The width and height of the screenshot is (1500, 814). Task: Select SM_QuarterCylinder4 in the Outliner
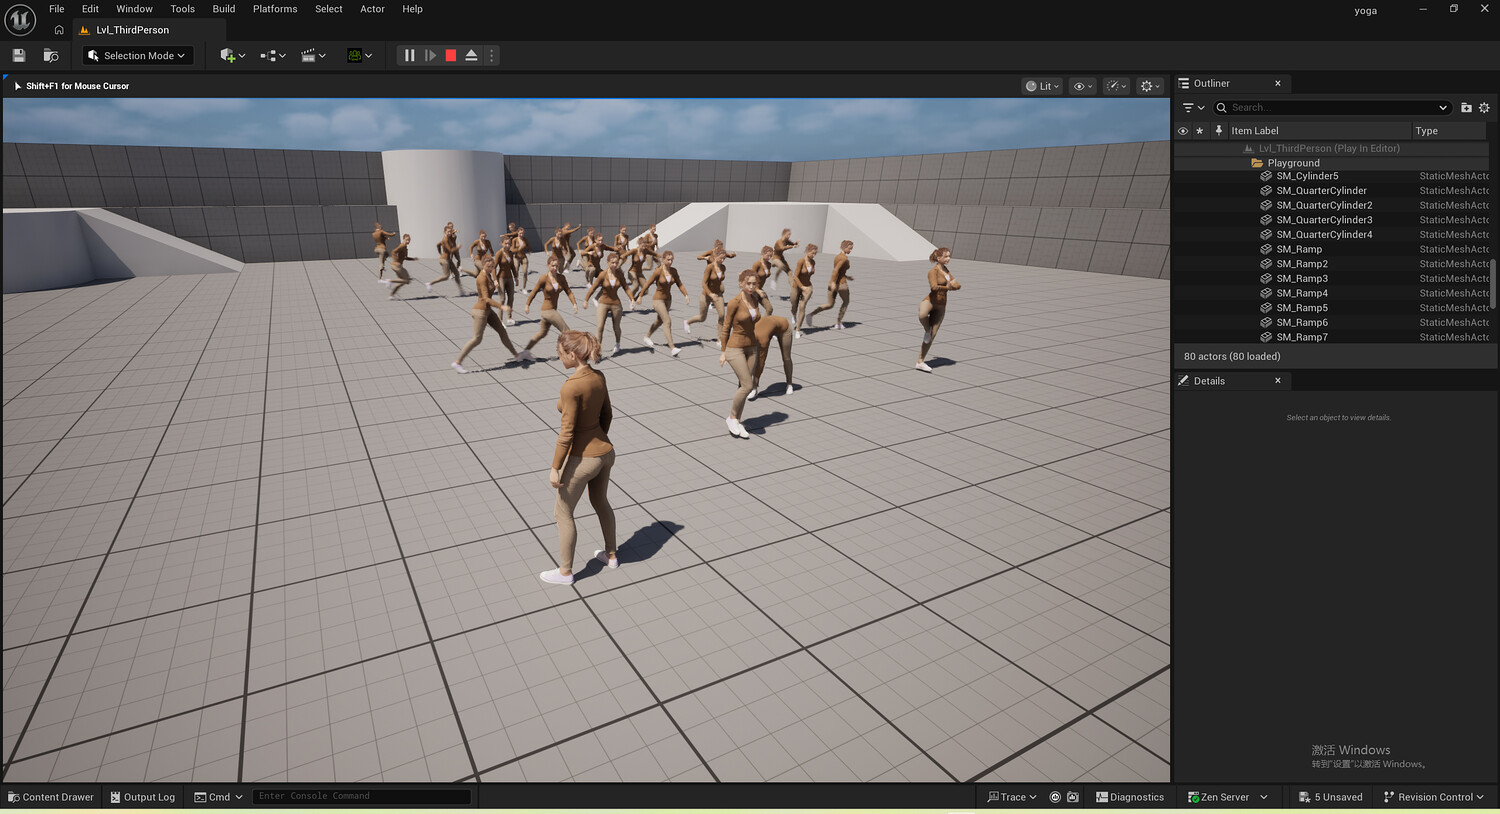coord(1324,235)
